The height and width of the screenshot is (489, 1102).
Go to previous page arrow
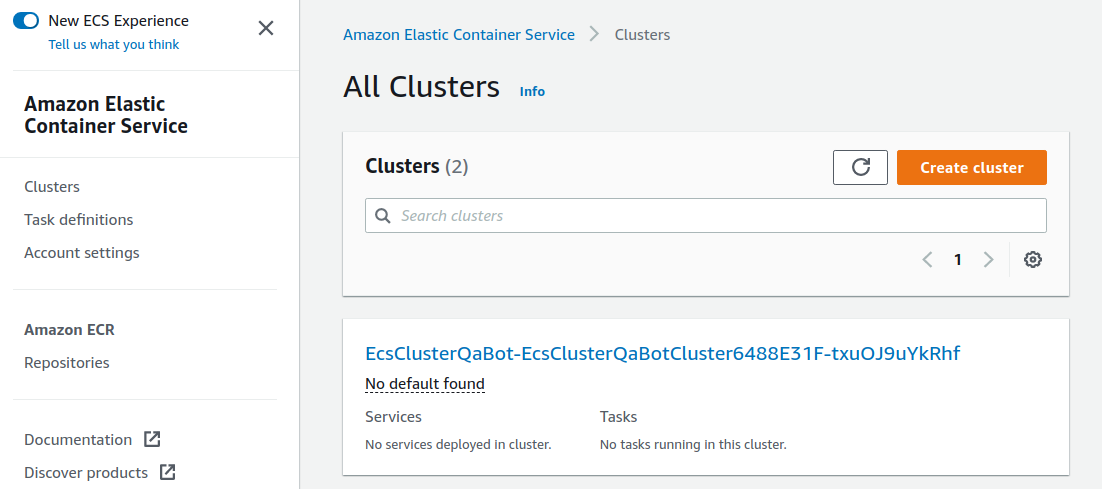click(927, 260)
